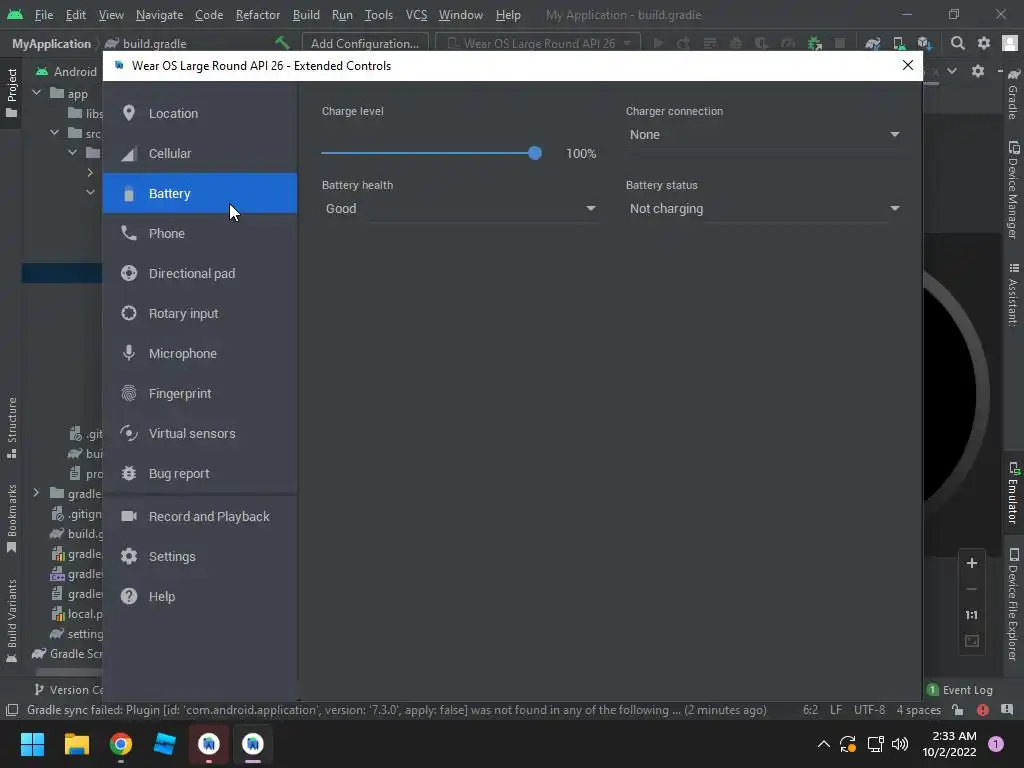The height and width of the screenshot is (768, 1024).
Task: Click the Microphone icon
Action: [129, 353]
